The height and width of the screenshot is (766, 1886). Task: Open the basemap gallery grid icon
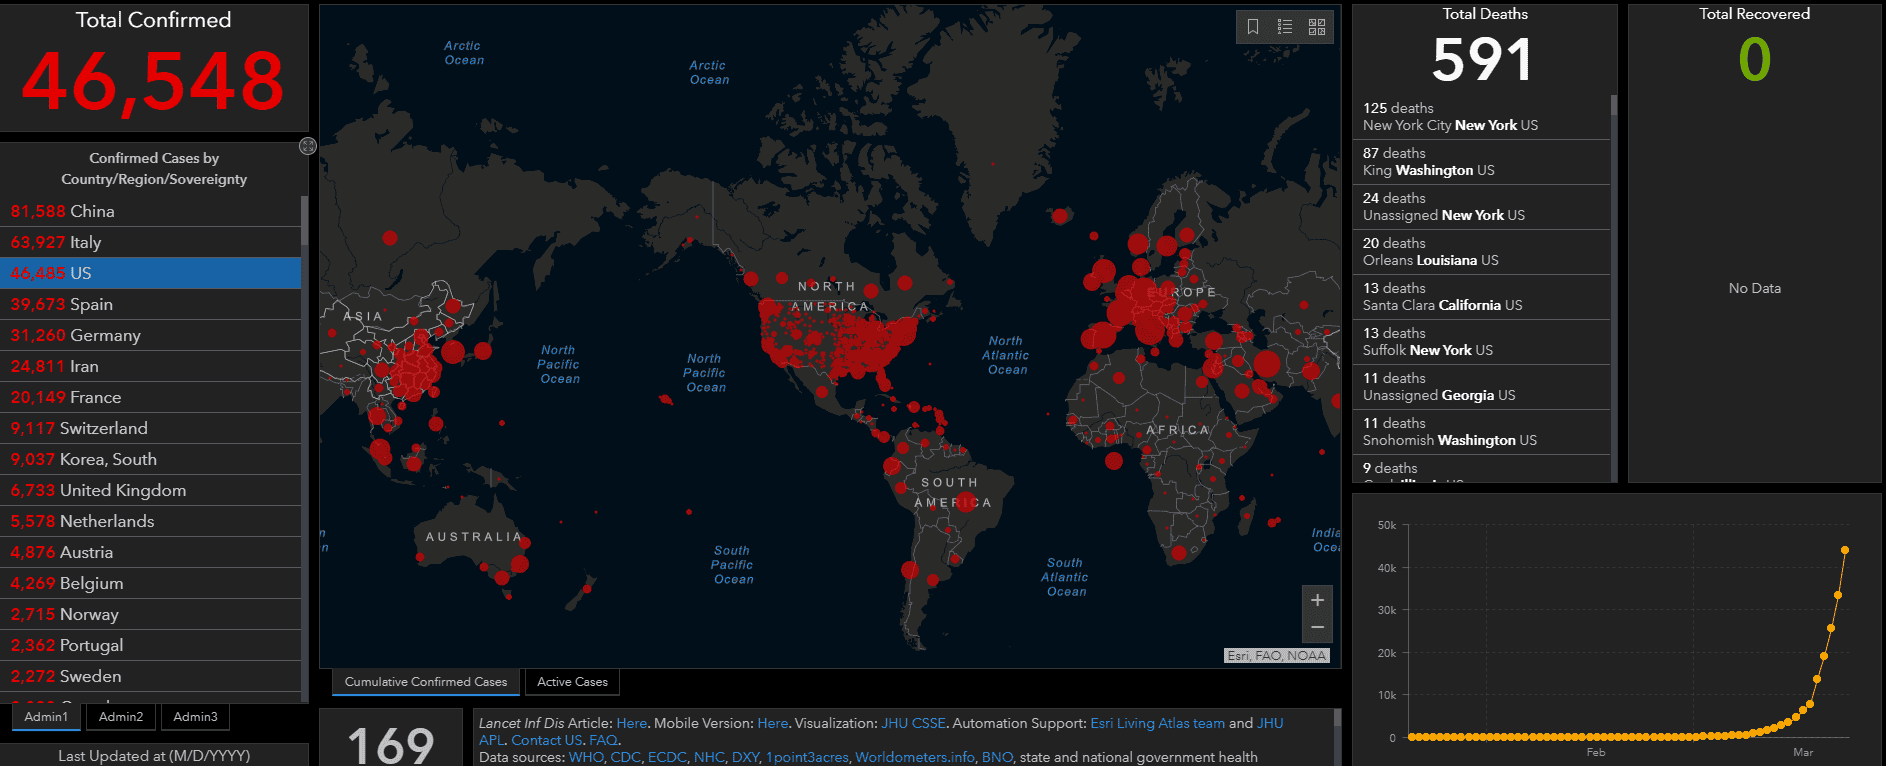coord(1317,27)
